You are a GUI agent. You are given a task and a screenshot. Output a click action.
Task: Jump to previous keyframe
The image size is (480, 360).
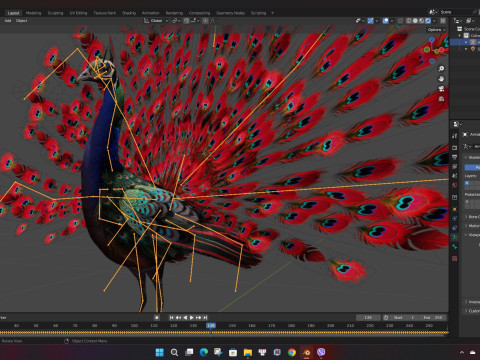click(x=178, y=318)
